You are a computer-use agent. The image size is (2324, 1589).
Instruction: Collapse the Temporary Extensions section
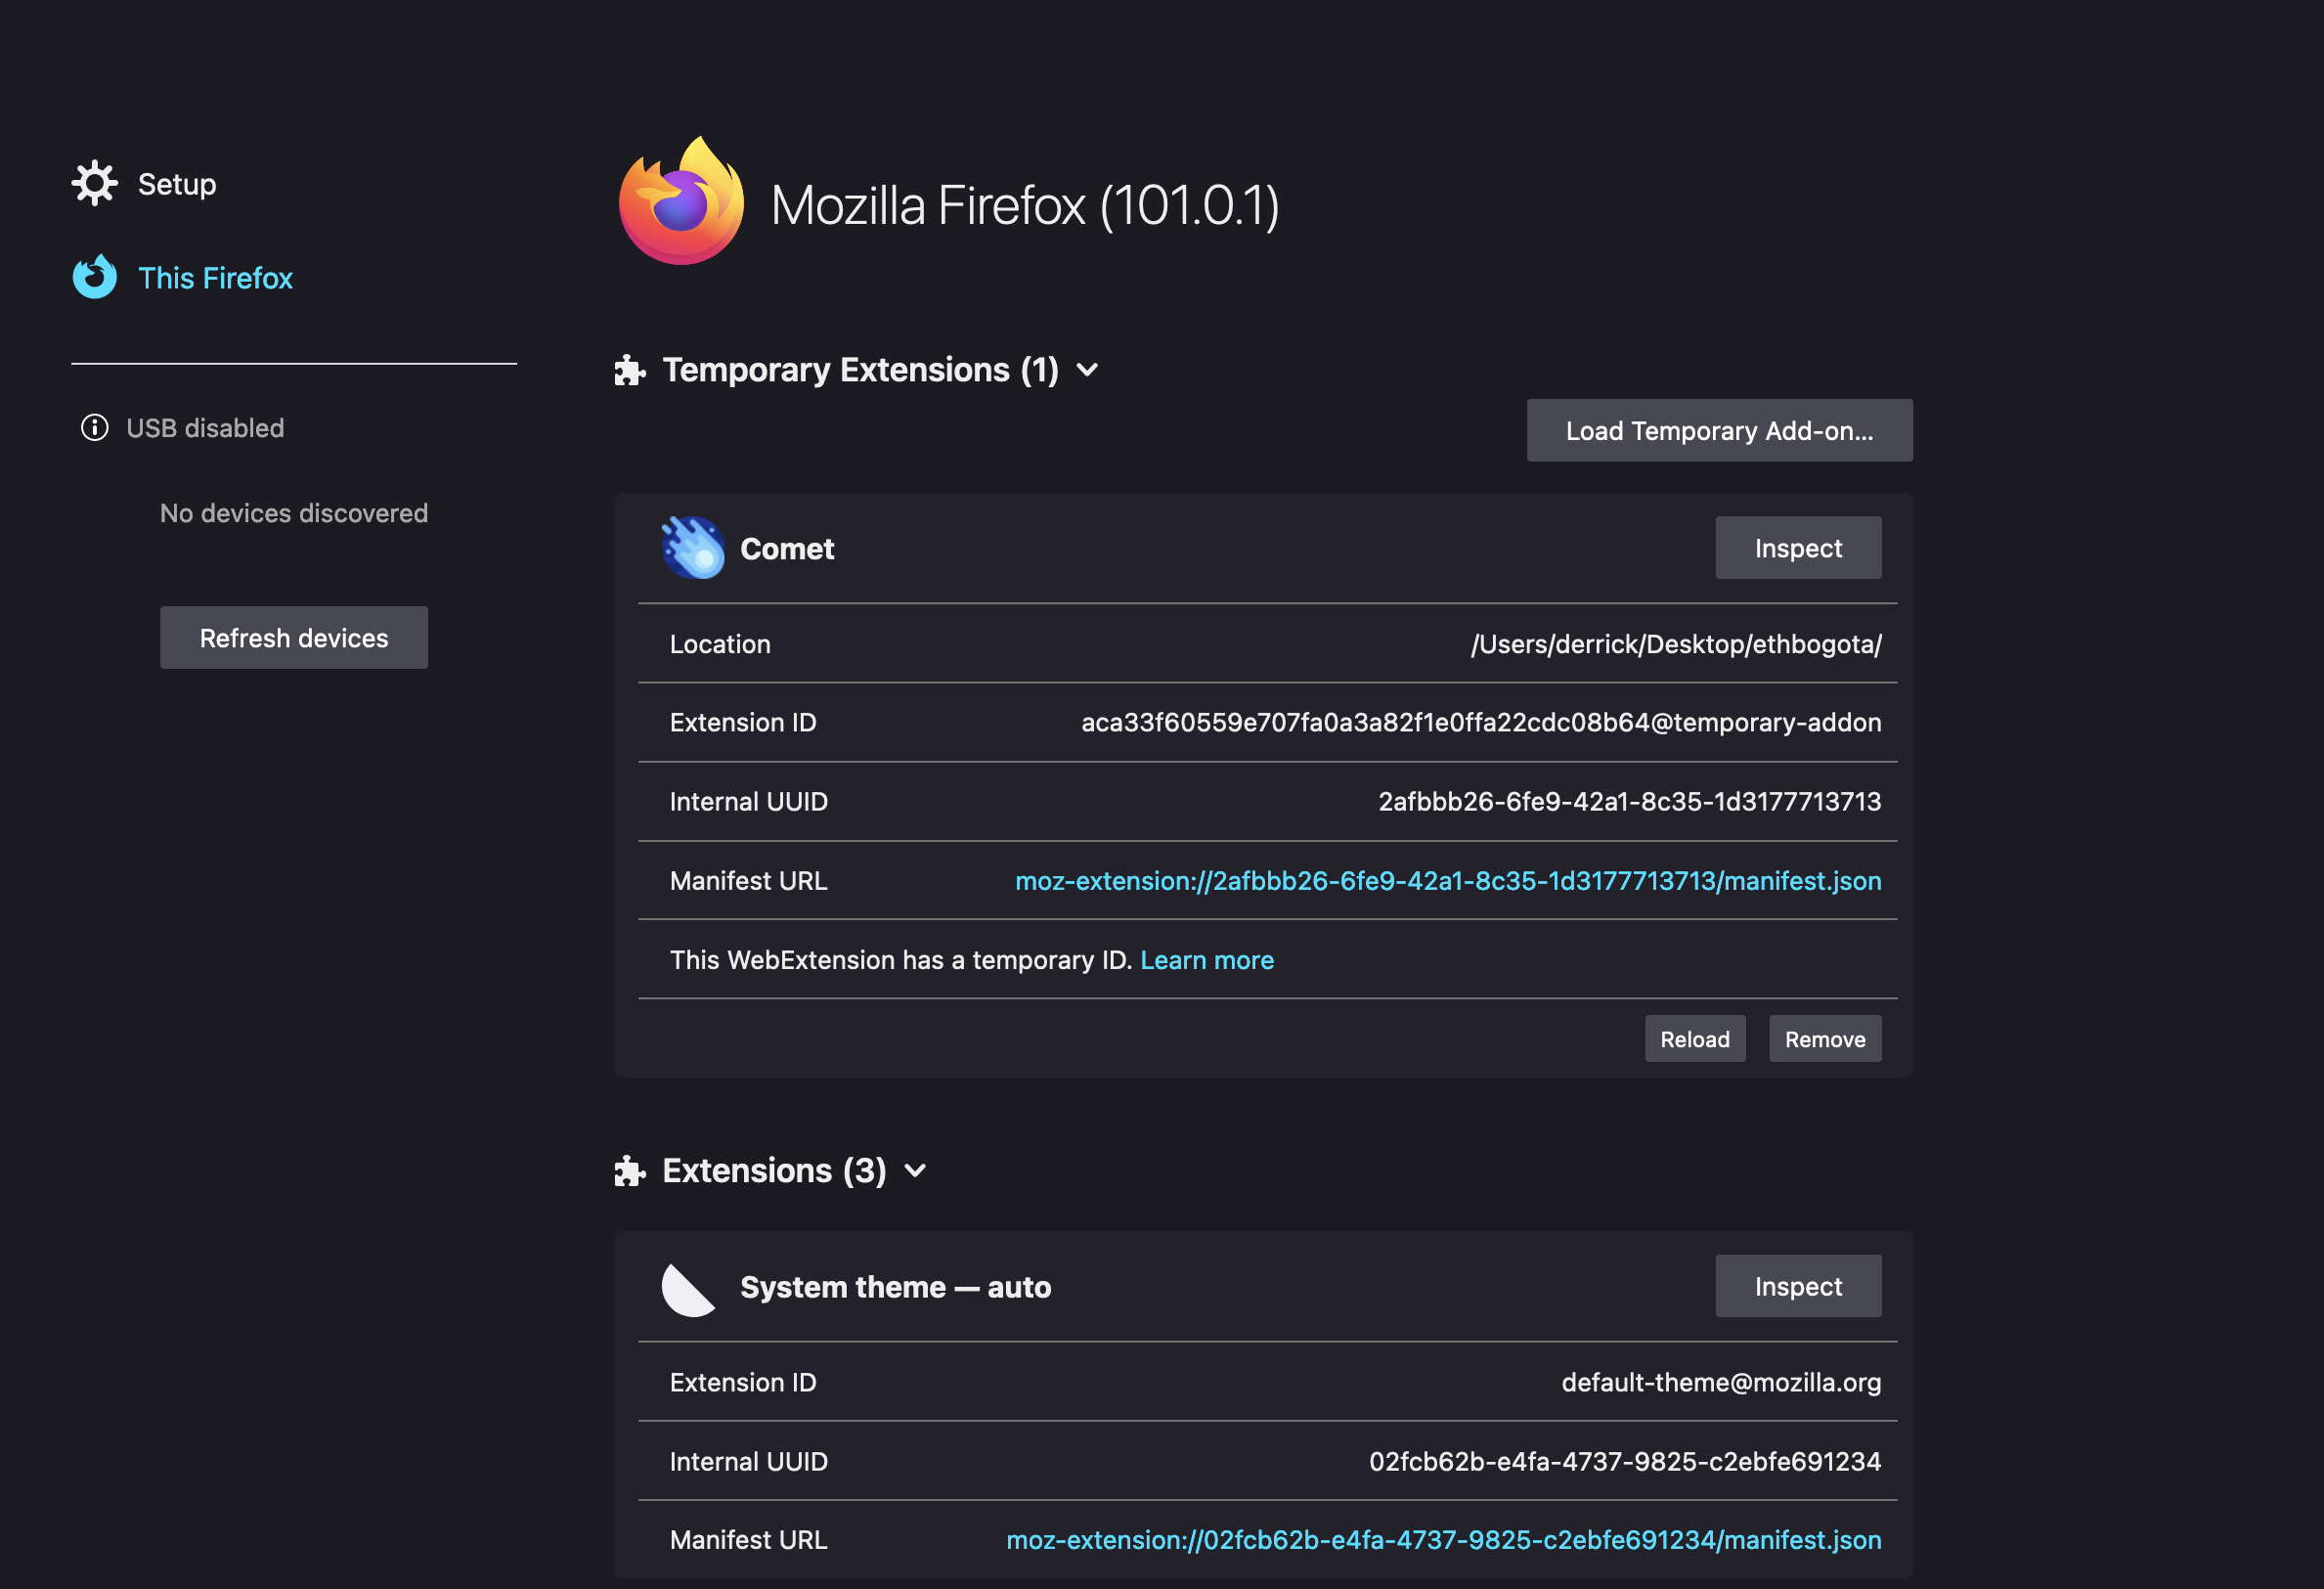click(1088, 370)
